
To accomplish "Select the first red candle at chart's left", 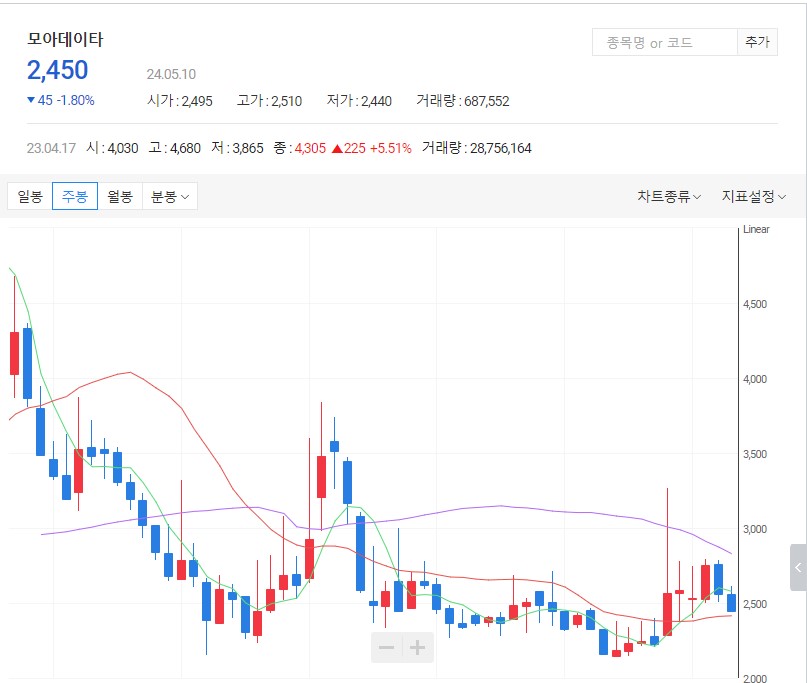I will [14, 352].
